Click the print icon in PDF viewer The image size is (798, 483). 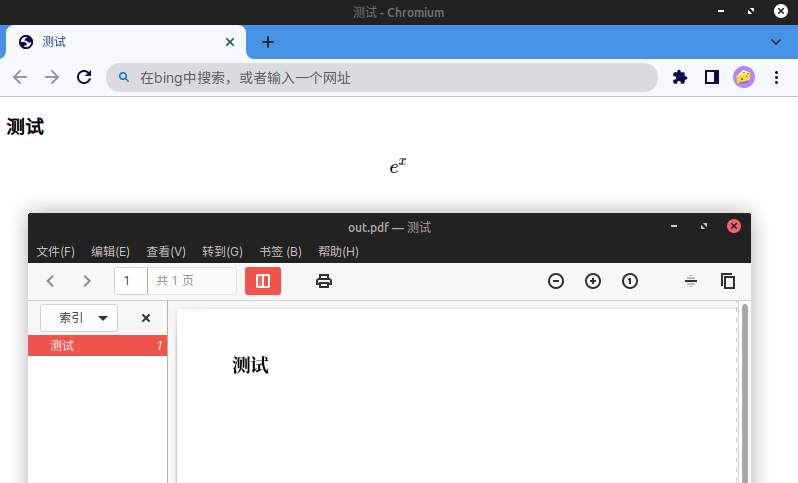point(323,281)
